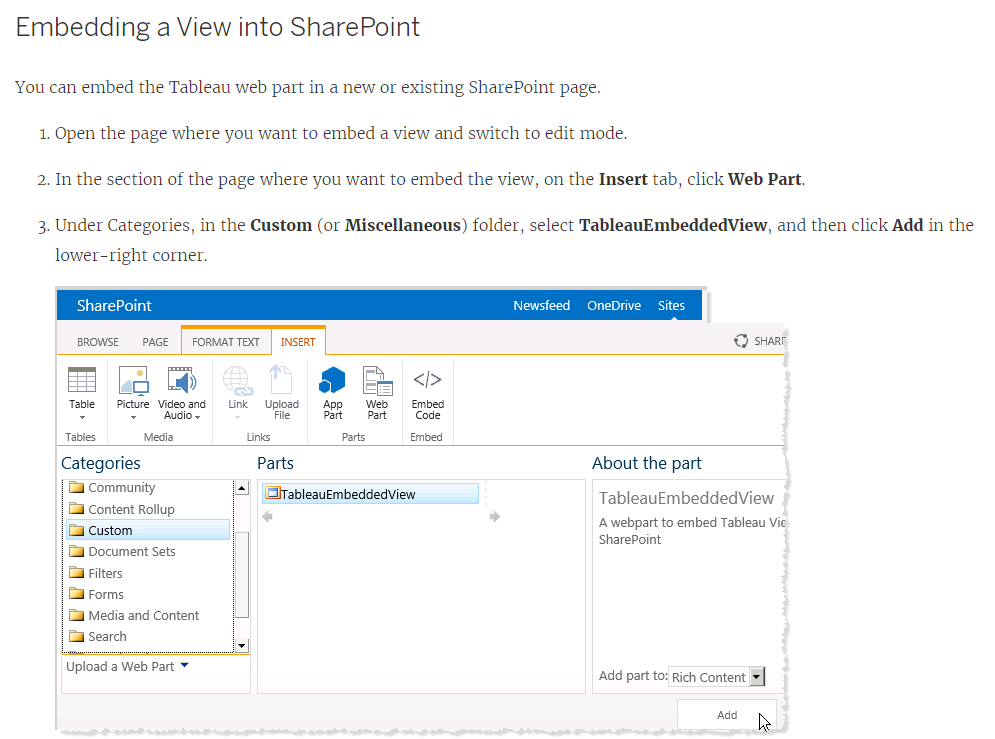Open the BROWSE tab
This screenshot has height=739, width=995.
point(96,341)
